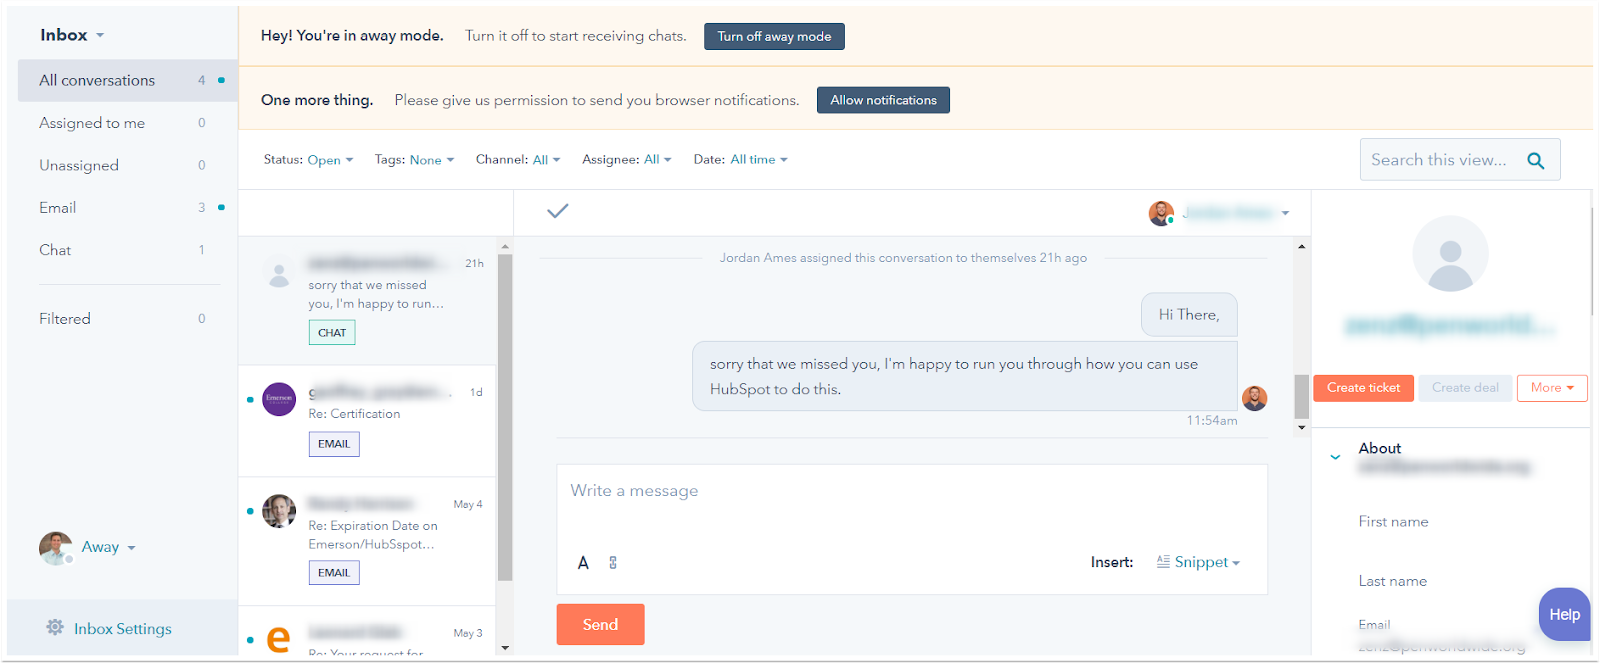Click the search magnifier icon
The image size is (1600, 663).
(x=1536, y=160)
